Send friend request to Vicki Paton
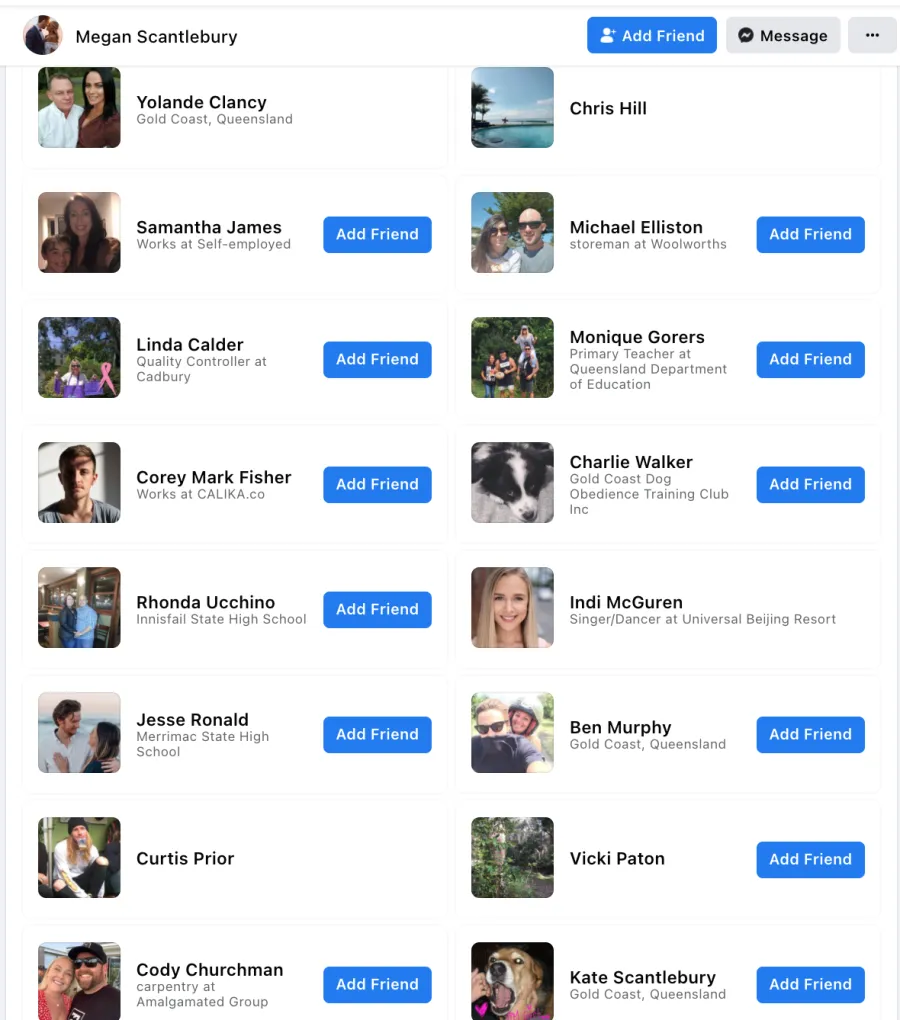The height and width of the screenshot is (1020, 900). pos(810,859)
